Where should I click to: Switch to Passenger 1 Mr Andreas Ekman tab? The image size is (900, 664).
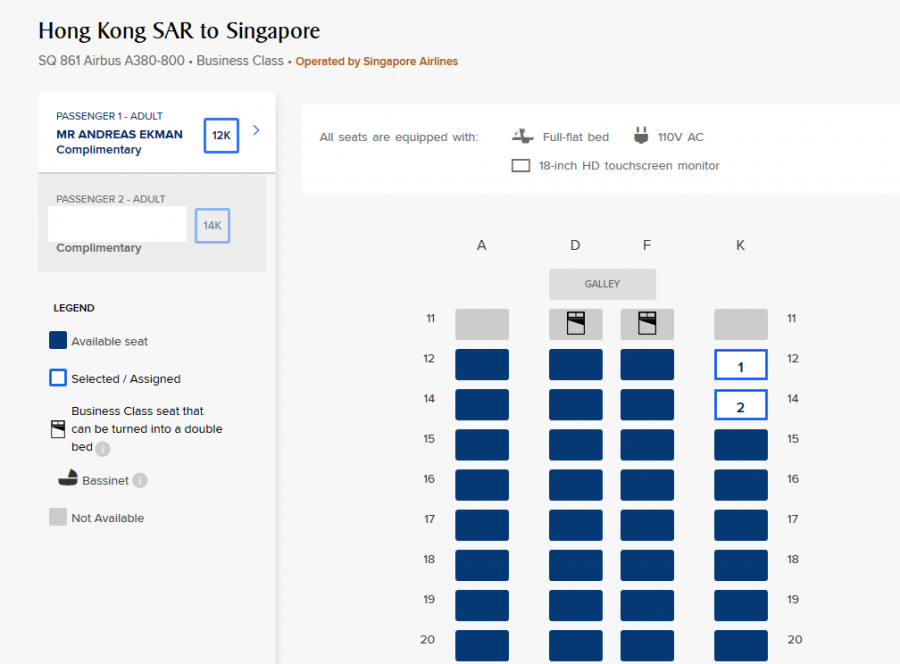[x=120, y=133]
